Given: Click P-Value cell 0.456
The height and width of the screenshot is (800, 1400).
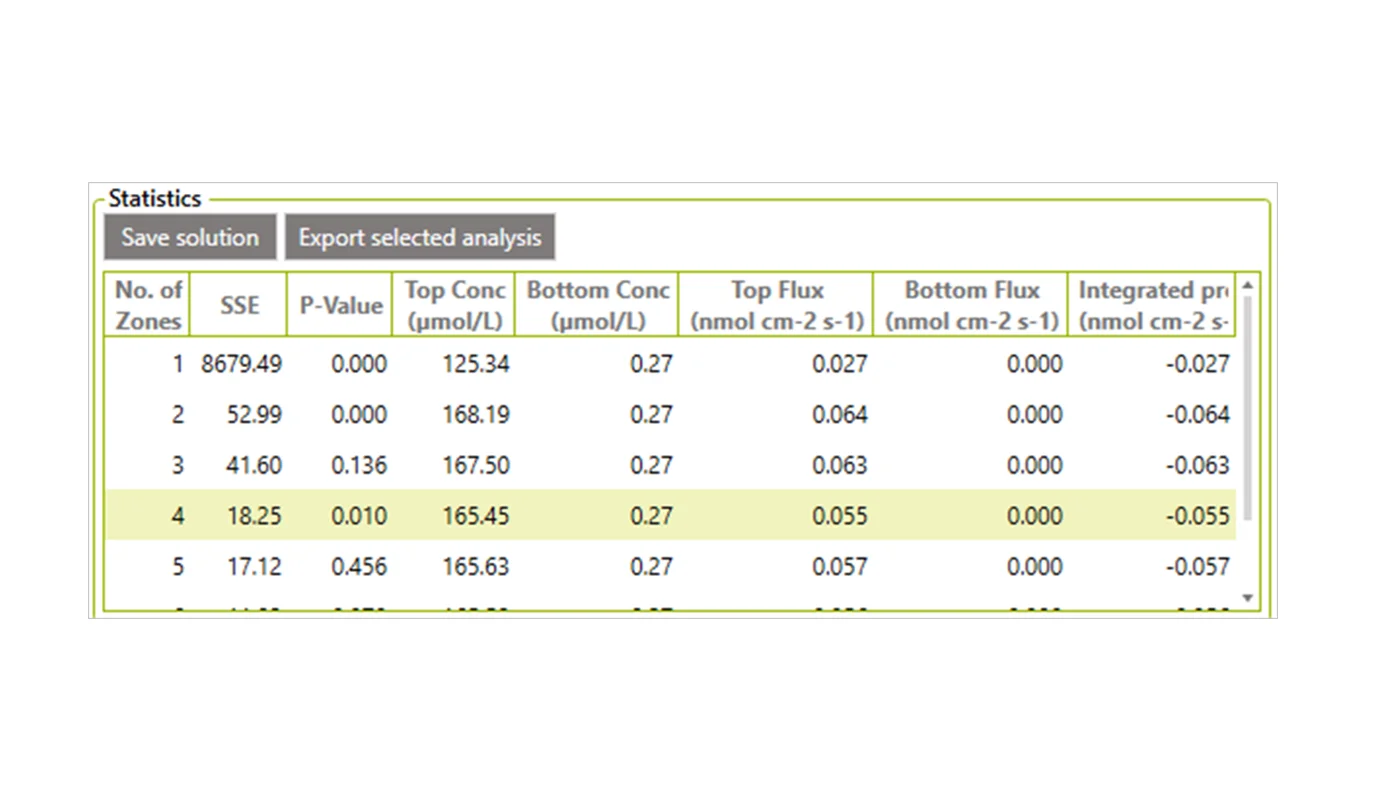Looking at the screenshot, I should [359, 566].
